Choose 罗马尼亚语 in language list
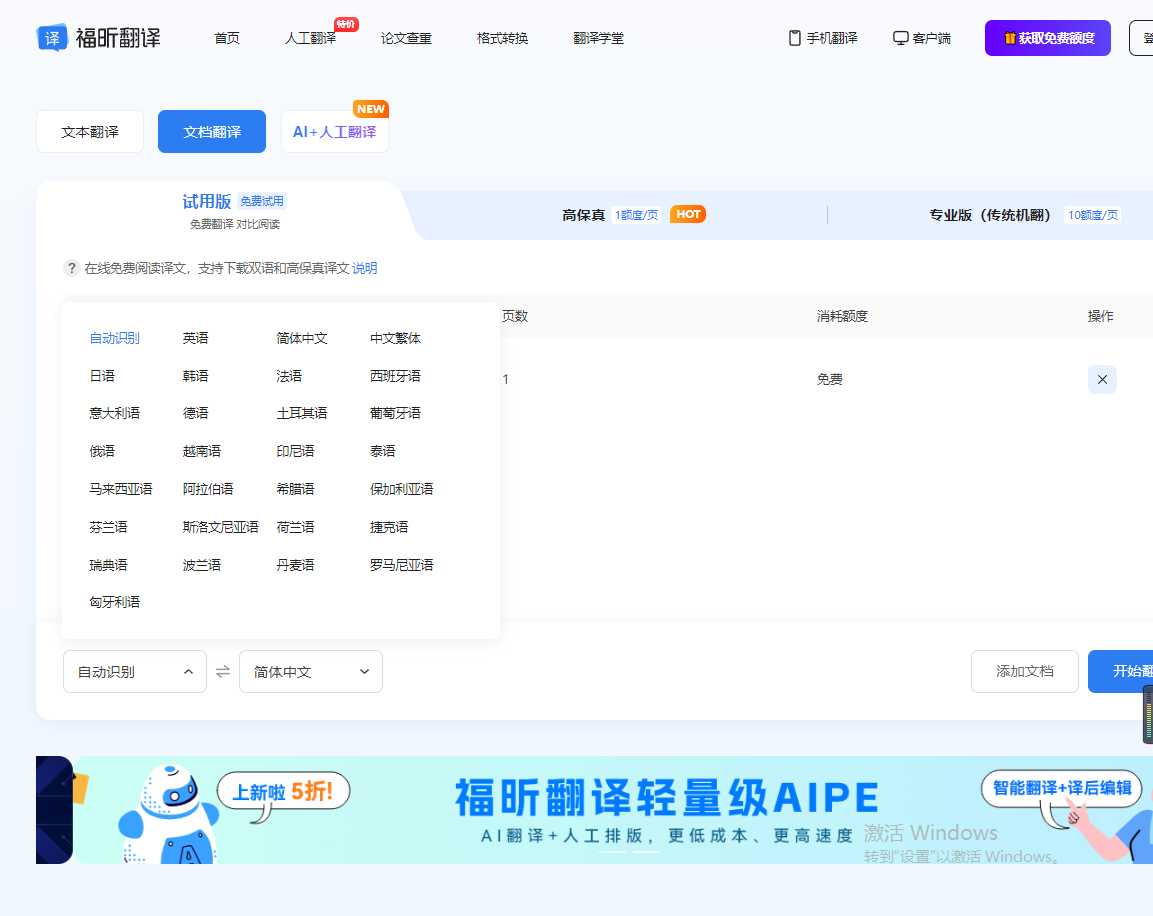Screen dimensions: 1153x916 pos(401,565)
